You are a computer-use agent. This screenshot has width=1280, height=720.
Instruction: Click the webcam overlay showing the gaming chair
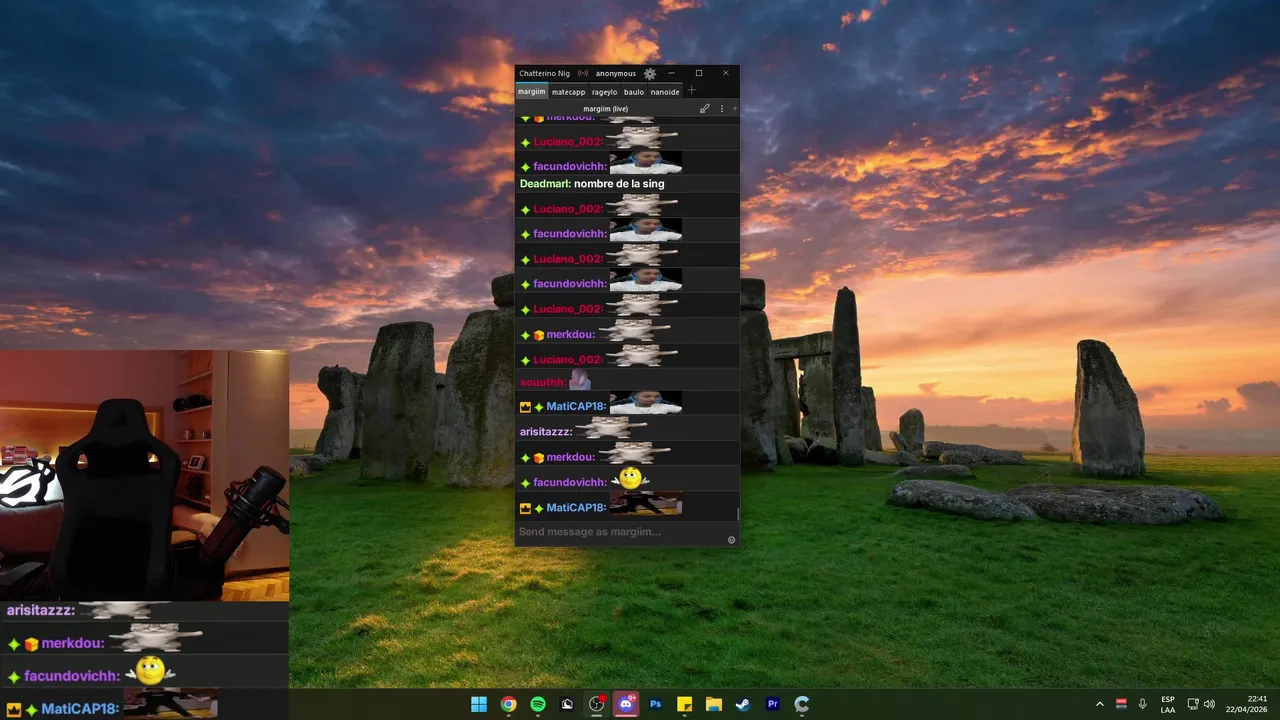click(144, 475)
